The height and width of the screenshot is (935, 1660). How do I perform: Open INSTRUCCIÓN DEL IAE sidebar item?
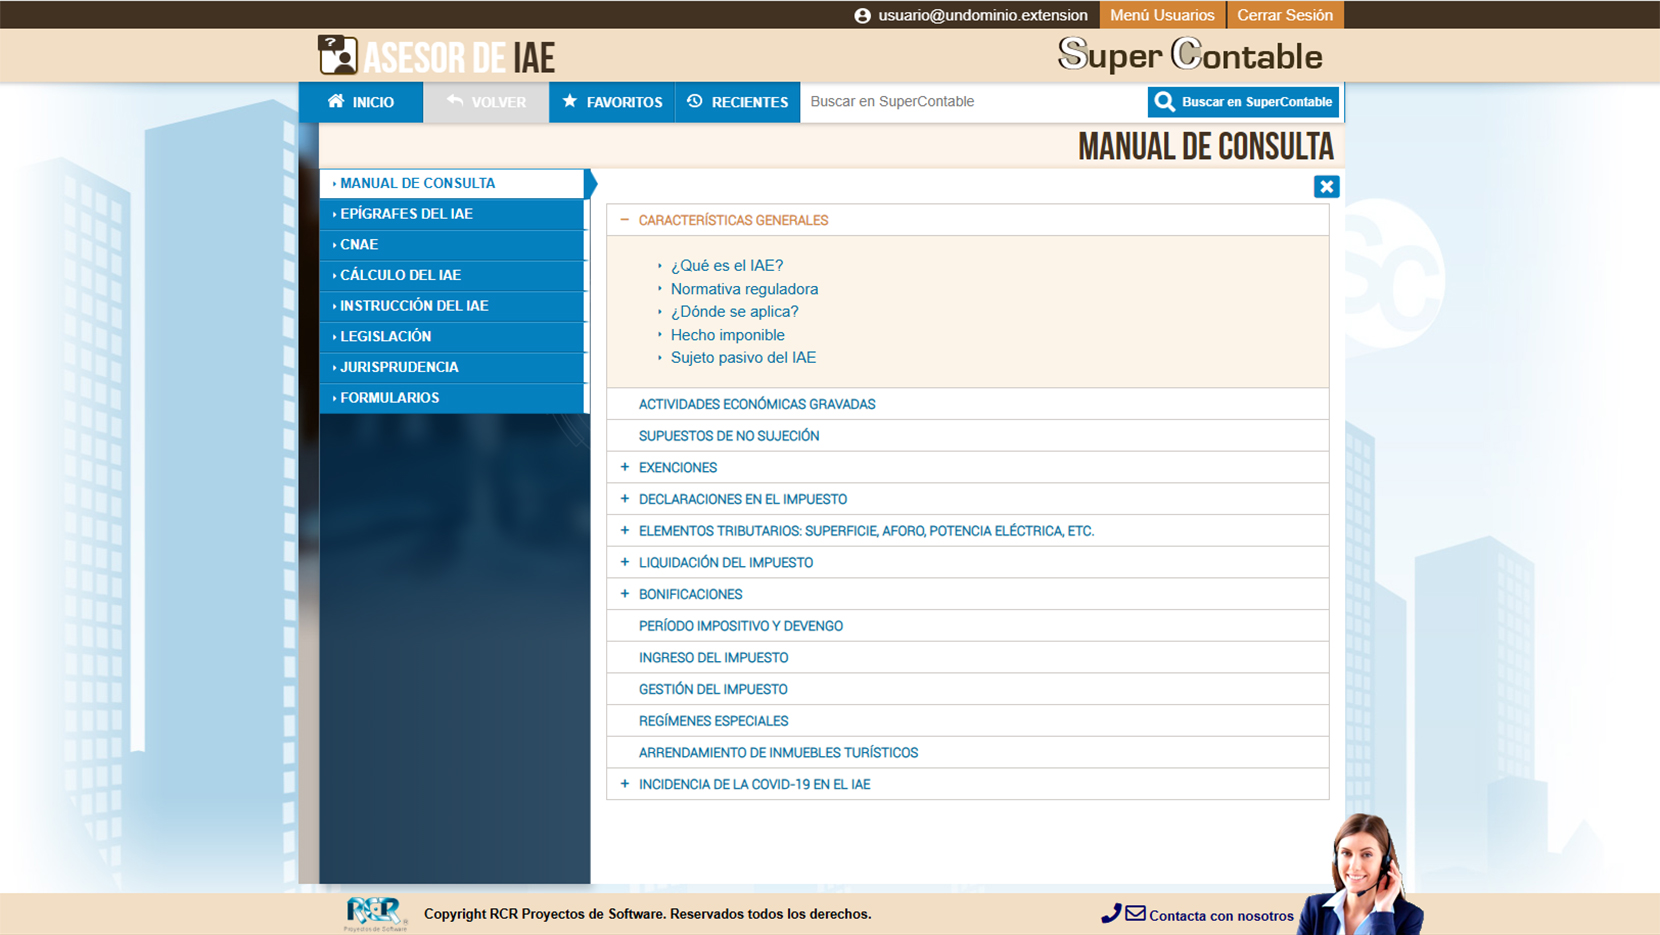pyautogui.click(x=452, y=306)
